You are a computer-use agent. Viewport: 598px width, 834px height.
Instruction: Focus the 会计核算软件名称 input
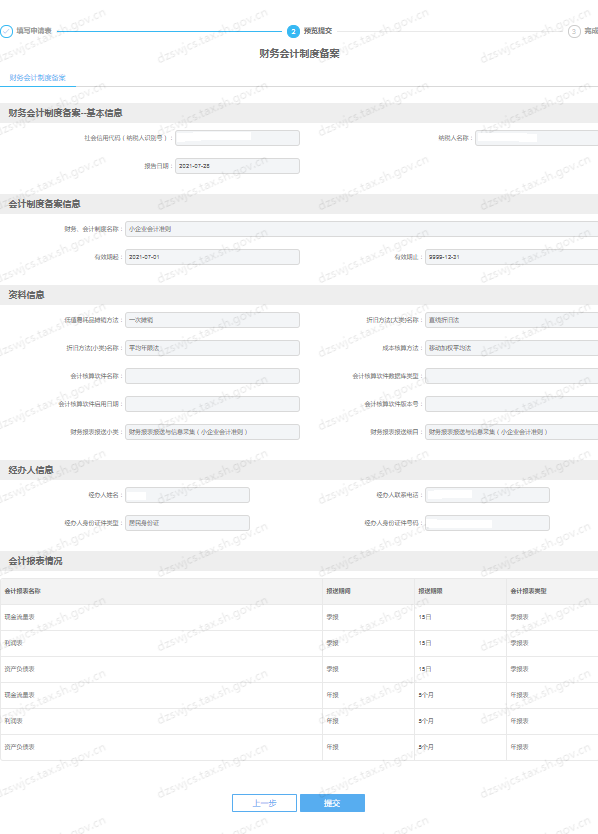coord(212,376)
